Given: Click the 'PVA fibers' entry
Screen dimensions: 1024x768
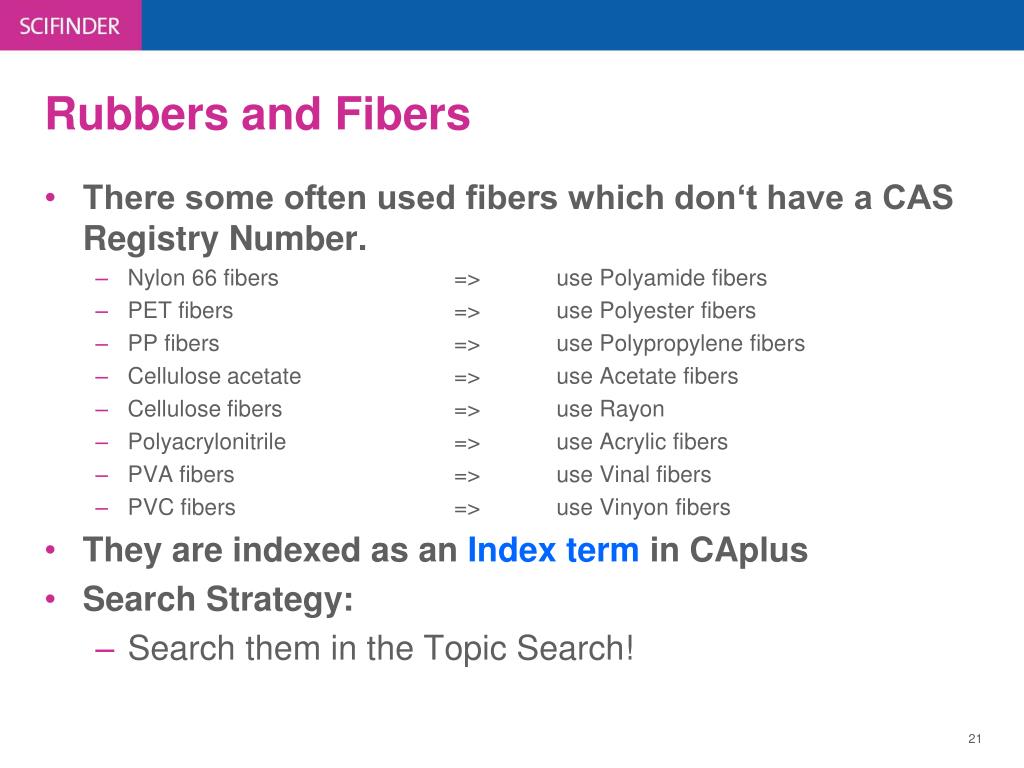Looking at the screenshot, I should tap(181, 475).
